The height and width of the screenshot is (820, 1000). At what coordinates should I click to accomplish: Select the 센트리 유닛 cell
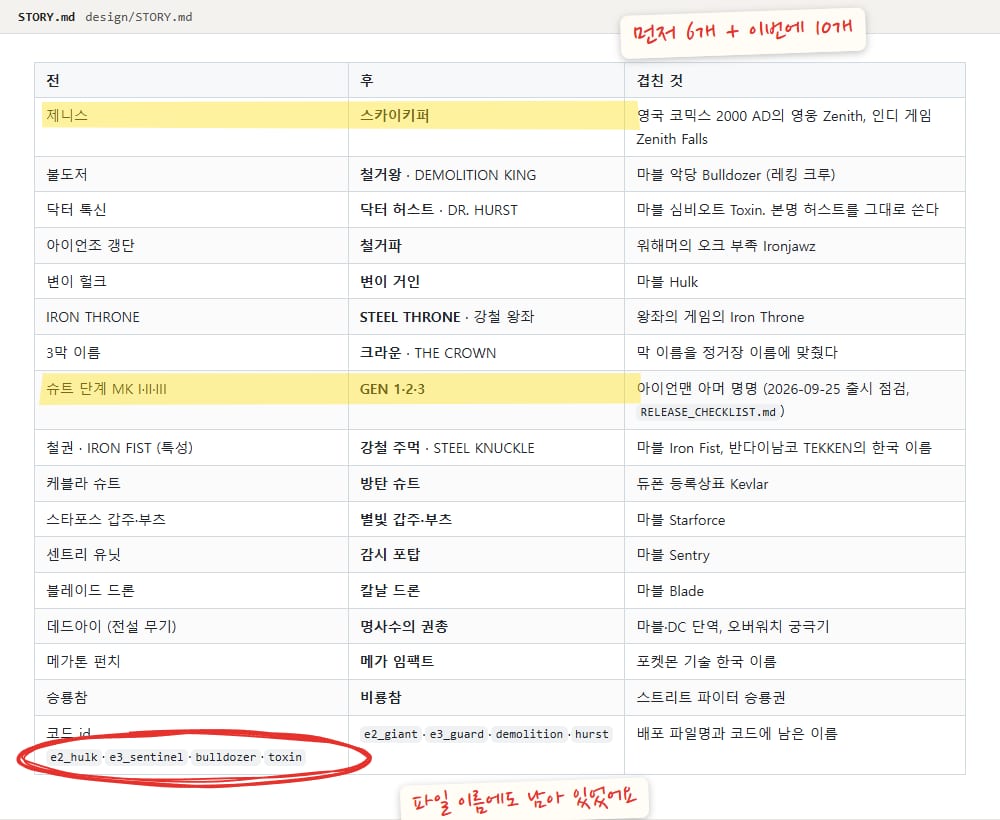(191, 555)
